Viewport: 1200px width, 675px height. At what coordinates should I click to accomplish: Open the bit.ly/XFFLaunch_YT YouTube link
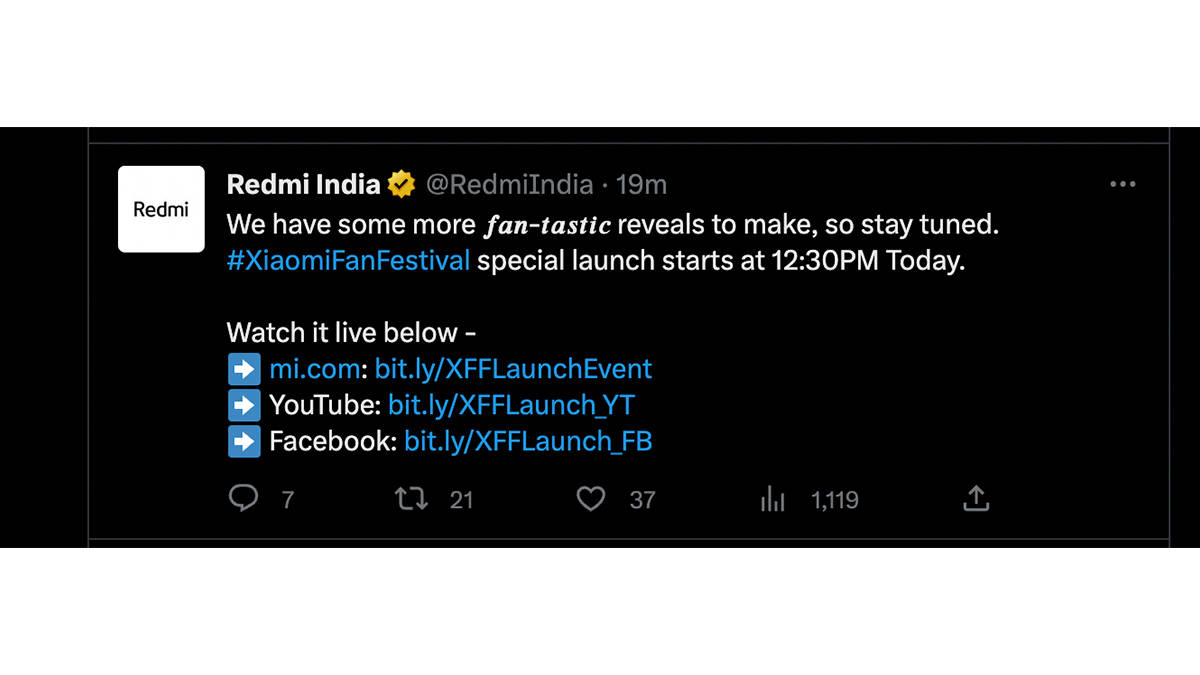pyautogui.click(x=511, y=405)
